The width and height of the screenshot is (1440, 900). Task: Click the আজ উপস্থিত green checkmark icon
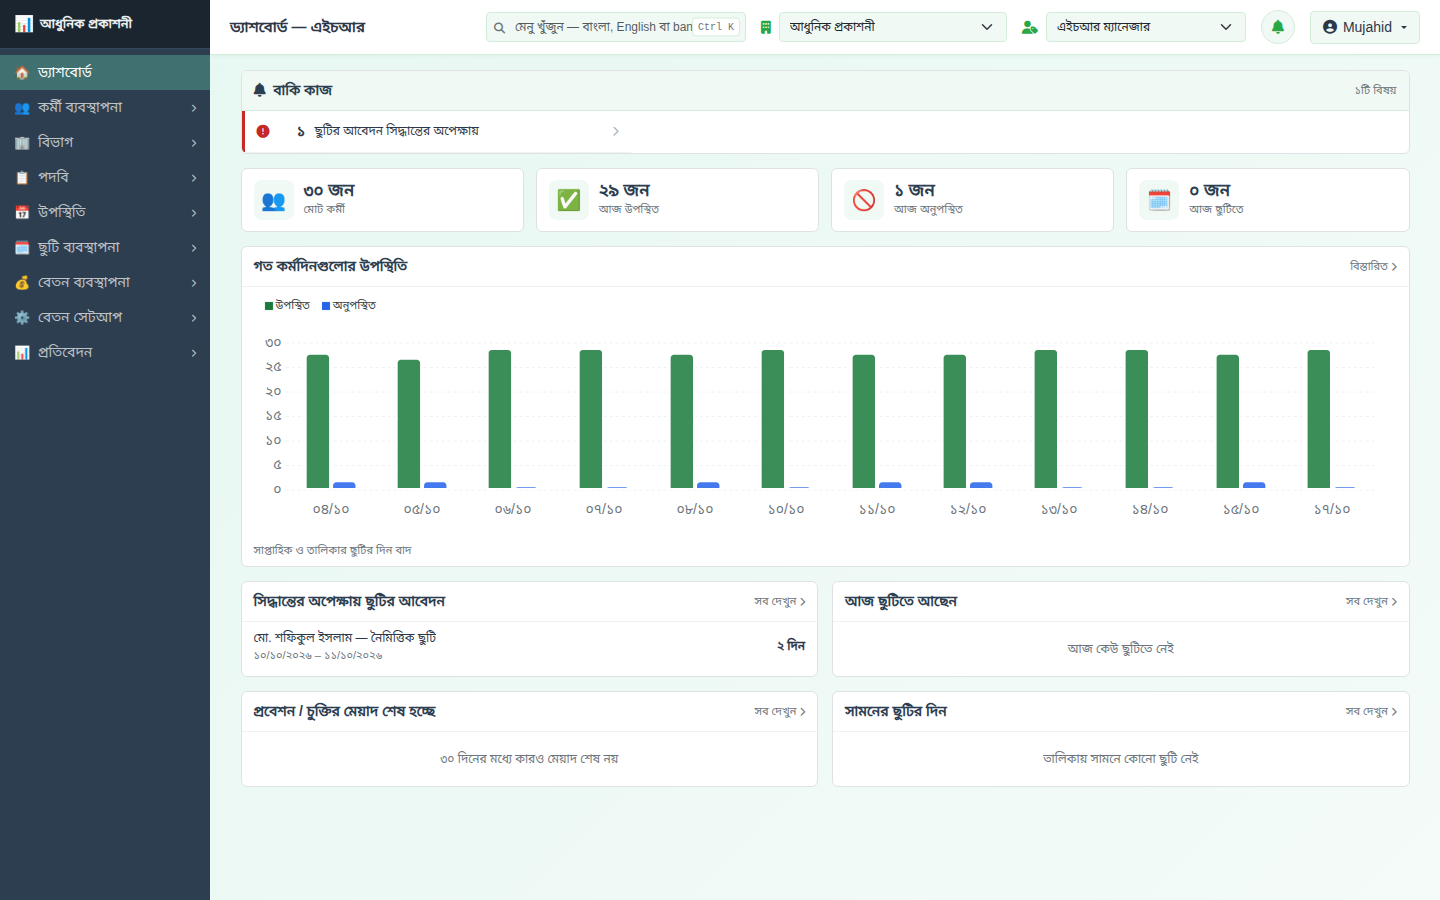[568, 200]
